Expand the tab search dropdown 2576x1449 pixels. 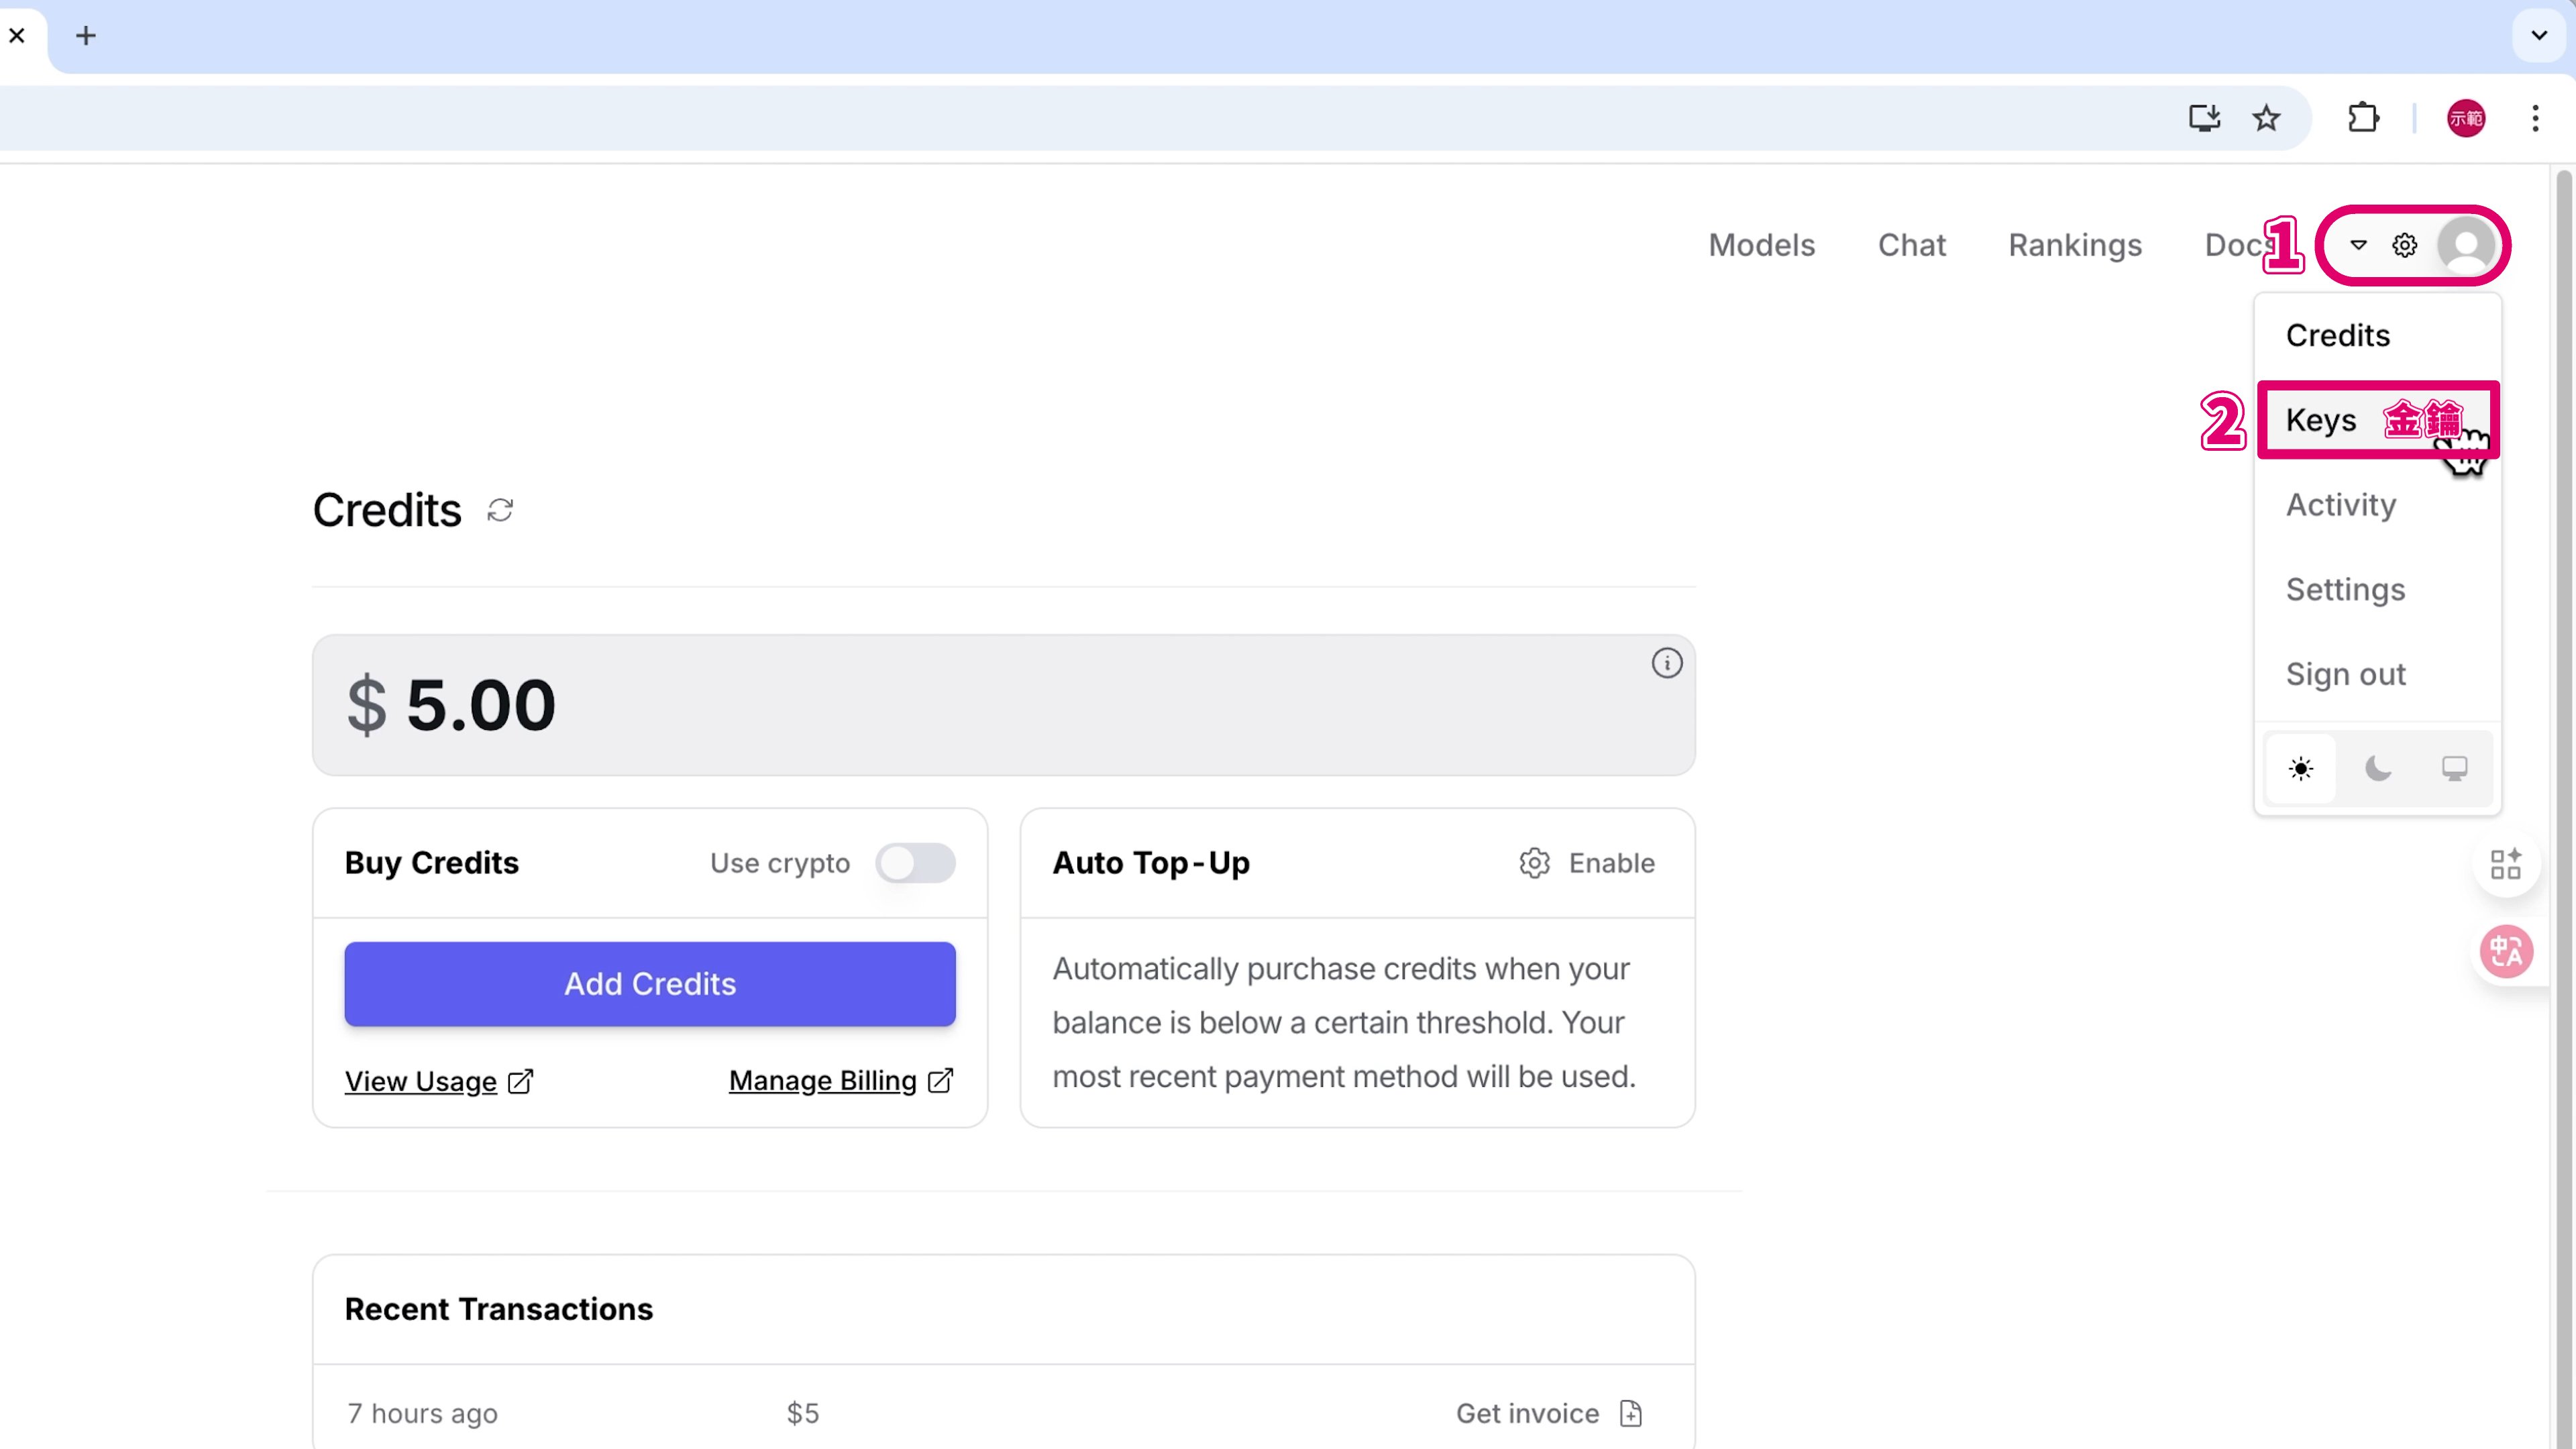tap(2538, 36)
